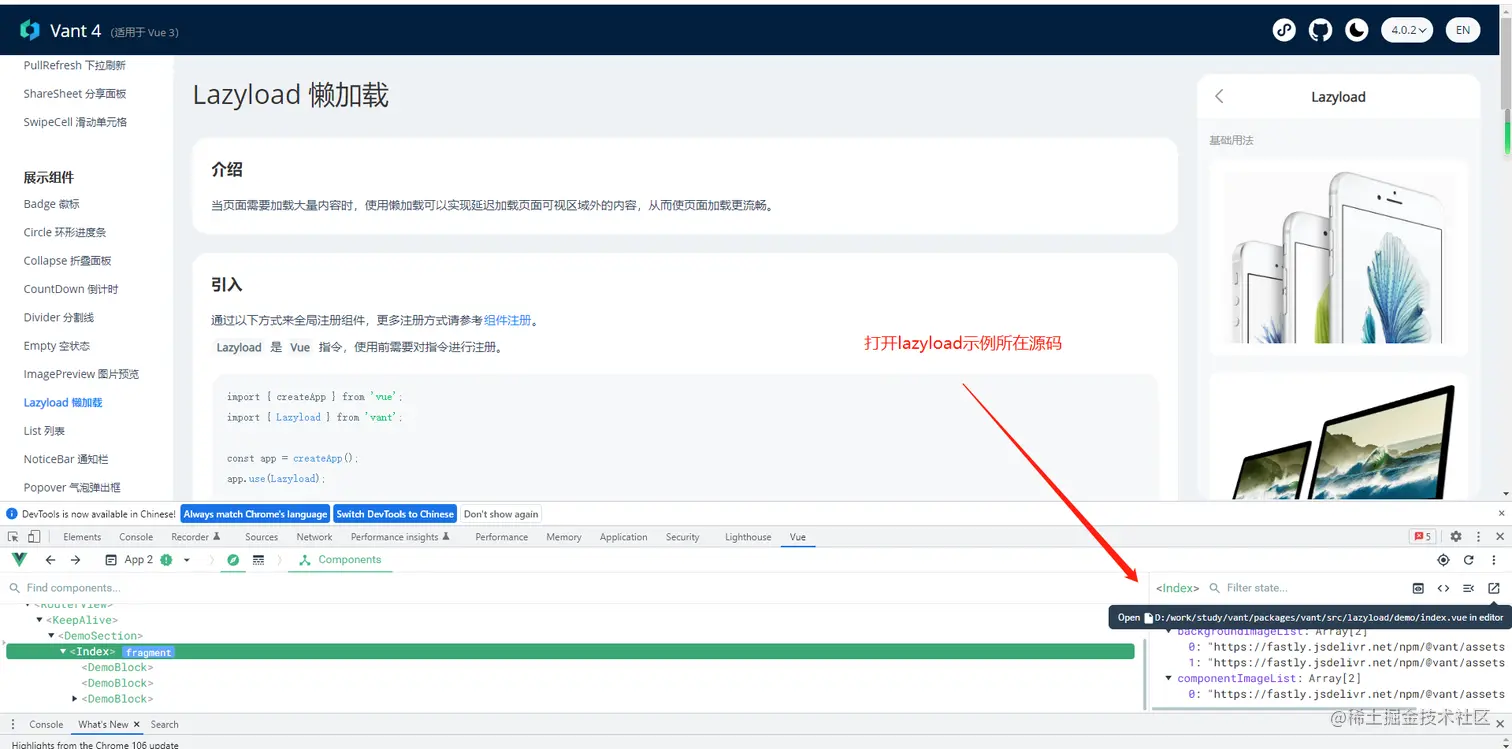
Task: Switch to the Lighthouse tab
Action: pyautogui.click(x=748, y=537)
